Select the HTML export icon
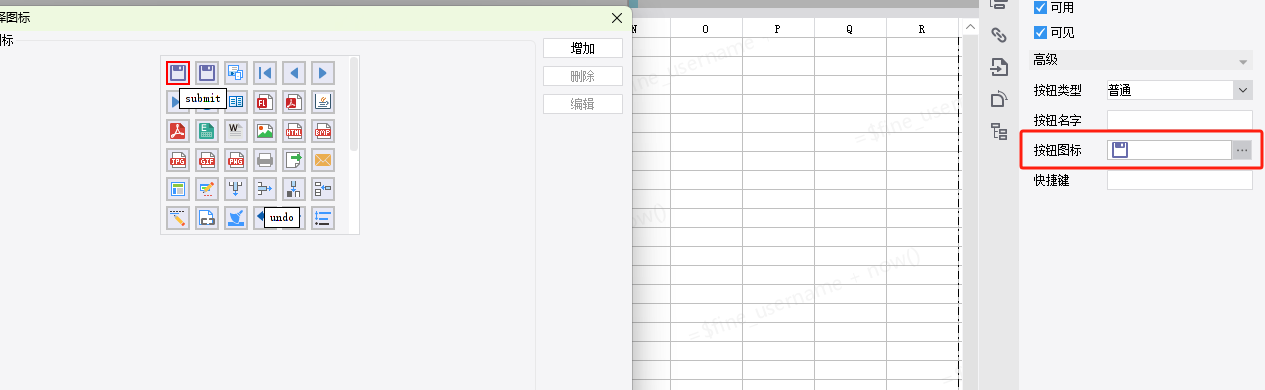1265x390 pixels. 294,130
